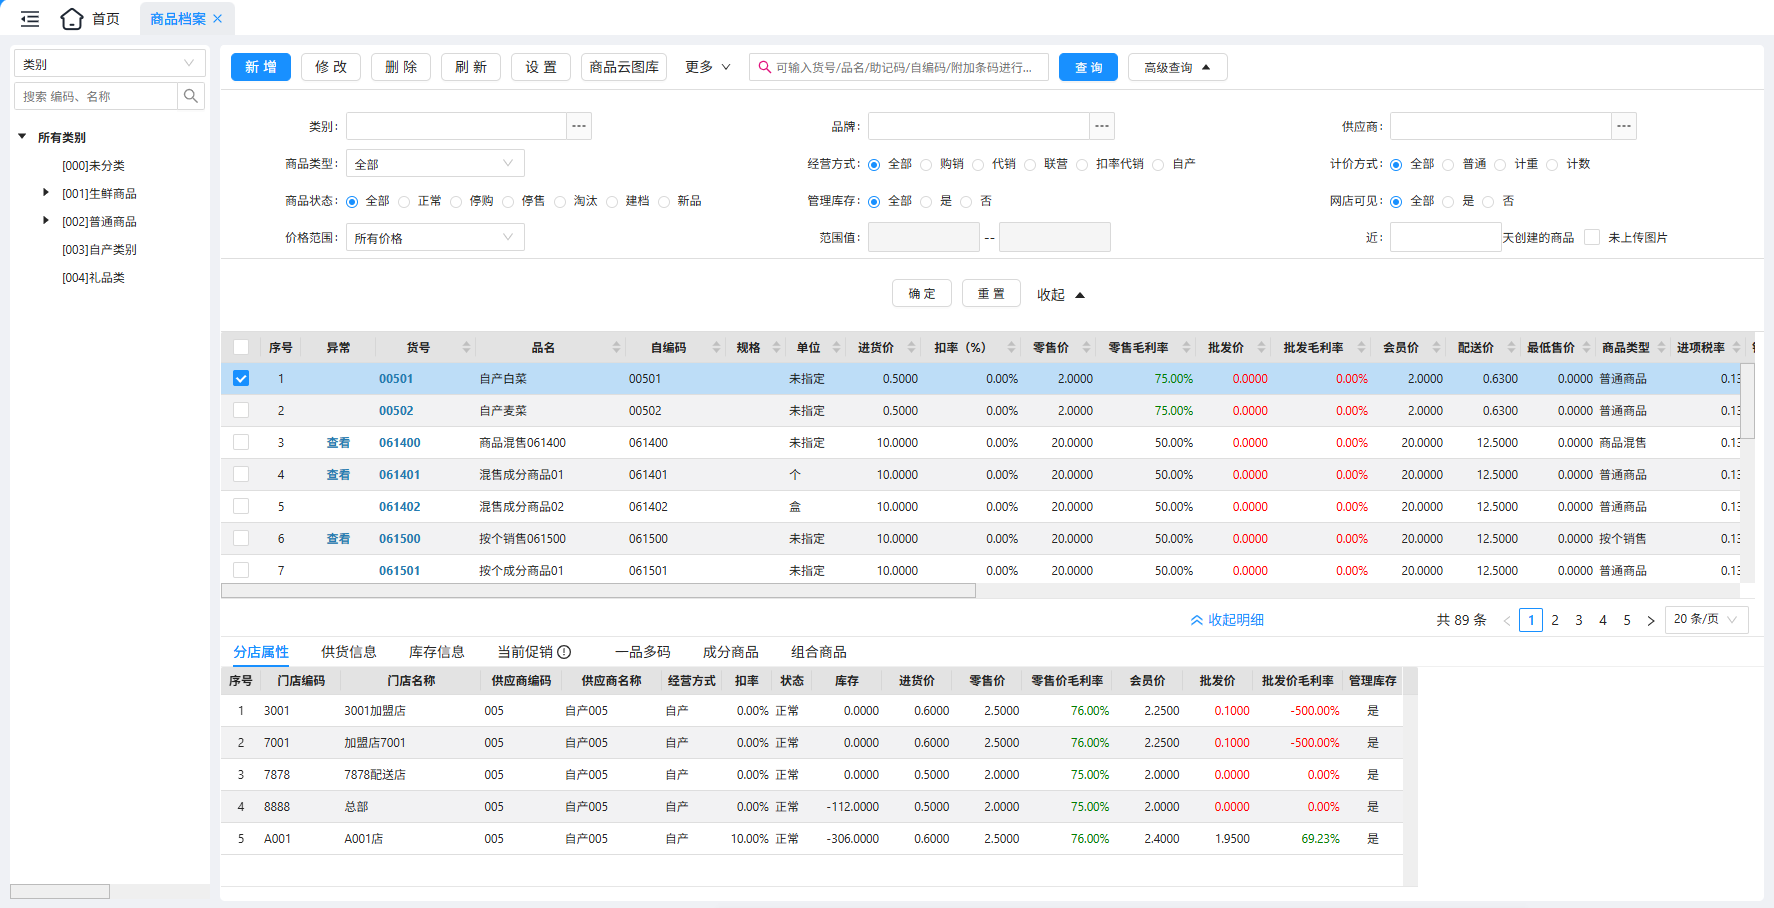The width and height of the screenshot is (1774, 908).
Task: Expand the [002]普通商品 tree node
Action: (45, 220)
